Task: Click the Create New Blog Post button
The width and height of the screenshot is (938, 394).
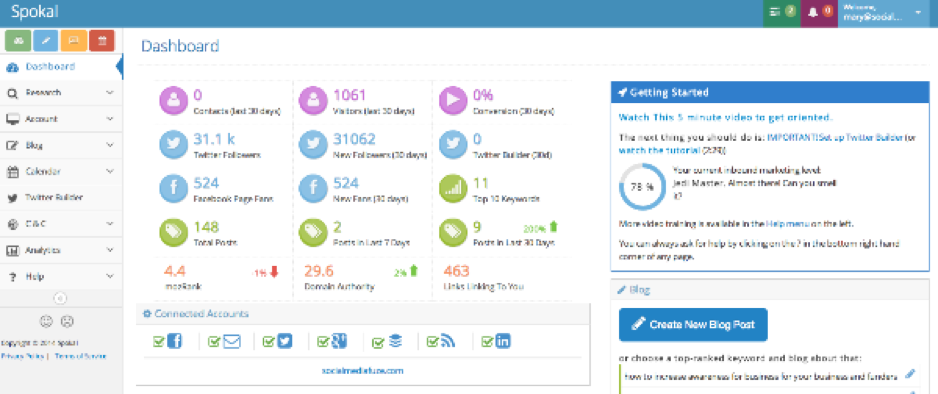Action: (693, 325)
